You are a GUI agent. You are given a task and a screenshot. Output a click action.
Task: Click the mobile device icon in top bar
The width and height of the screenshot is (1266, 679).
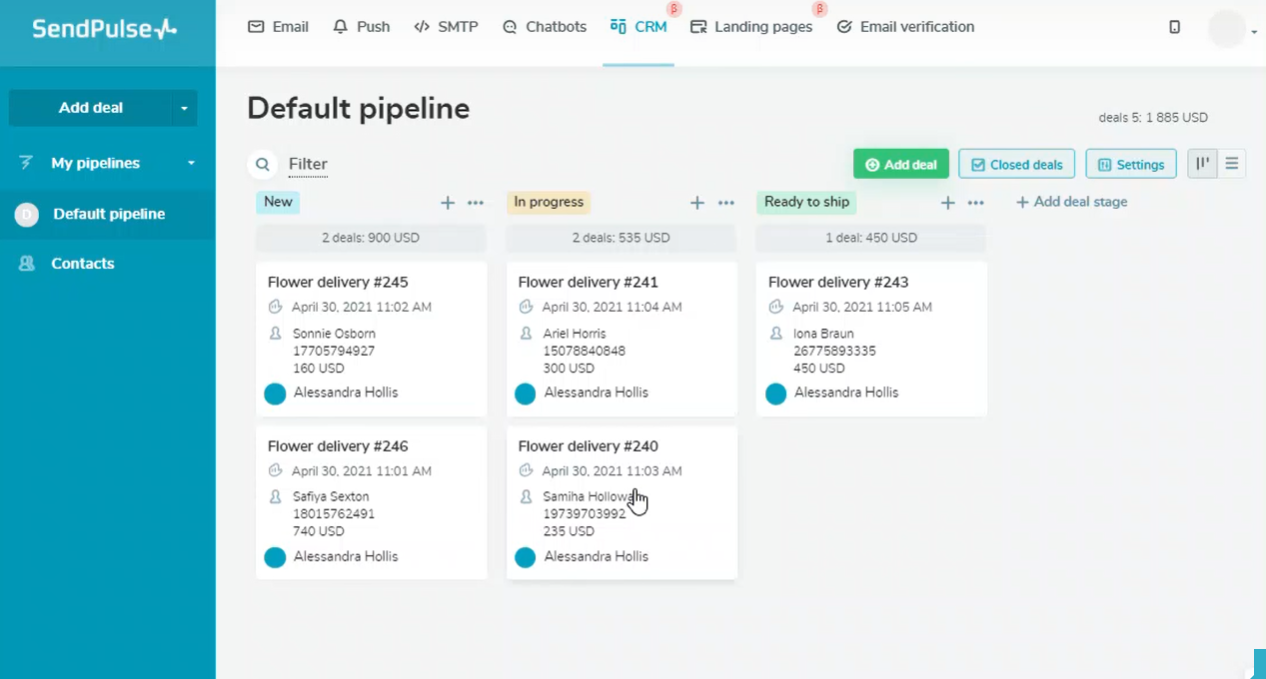click(1174, 27)
